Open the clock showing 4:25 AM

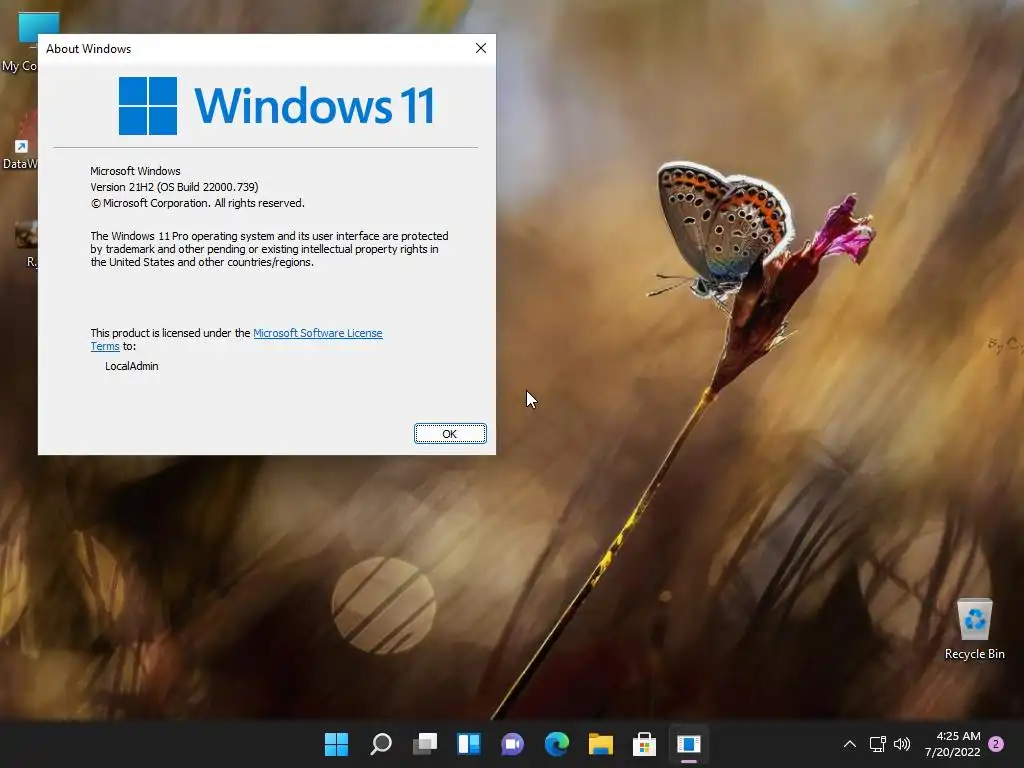pyautogui.click(x=958, y=736)
